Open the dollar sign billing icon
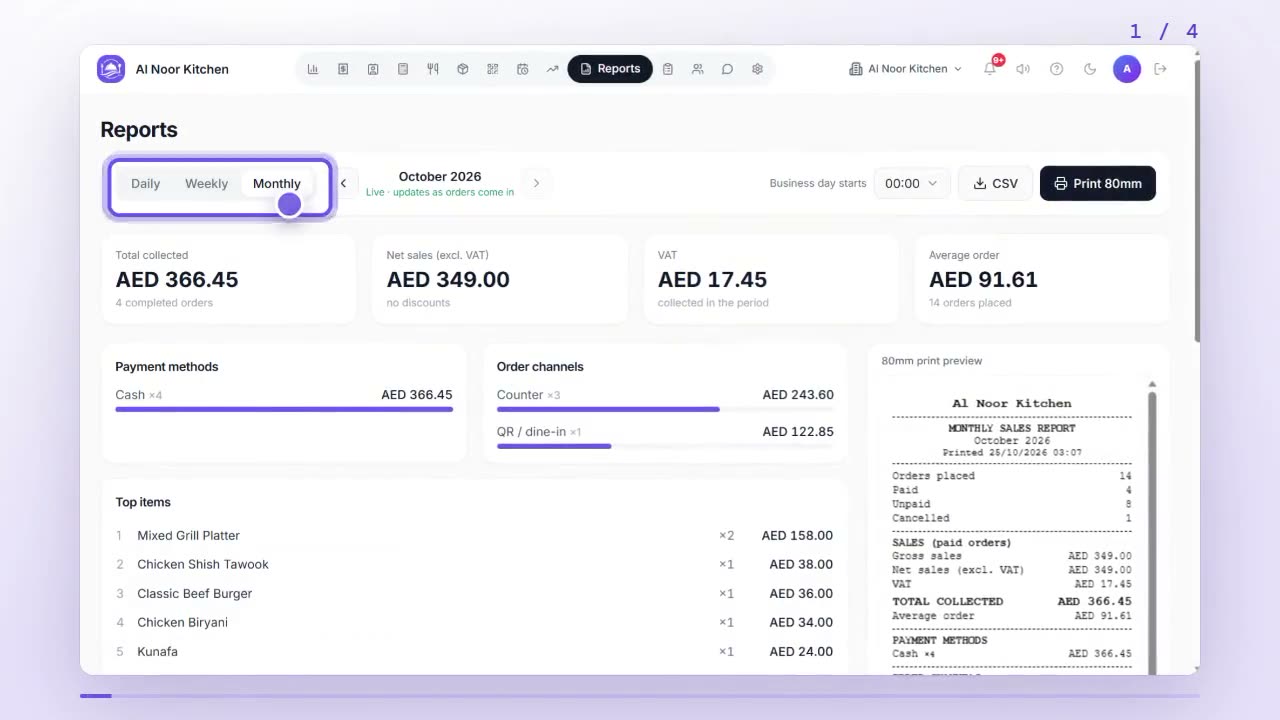Viewport: 1280px width, 720px height. click(x=343, y=69)
